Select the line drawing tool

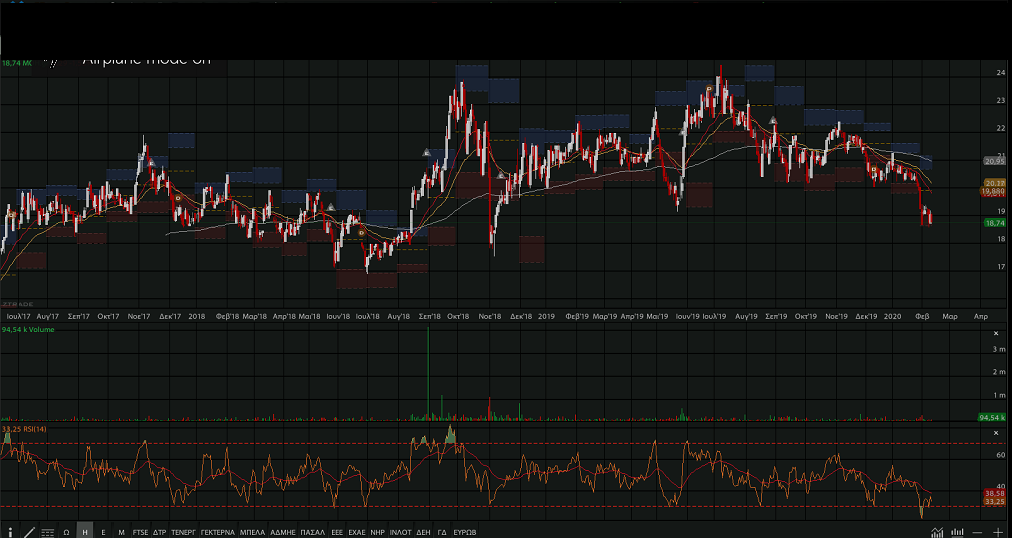pyautogui.click(x=28, y=533)
